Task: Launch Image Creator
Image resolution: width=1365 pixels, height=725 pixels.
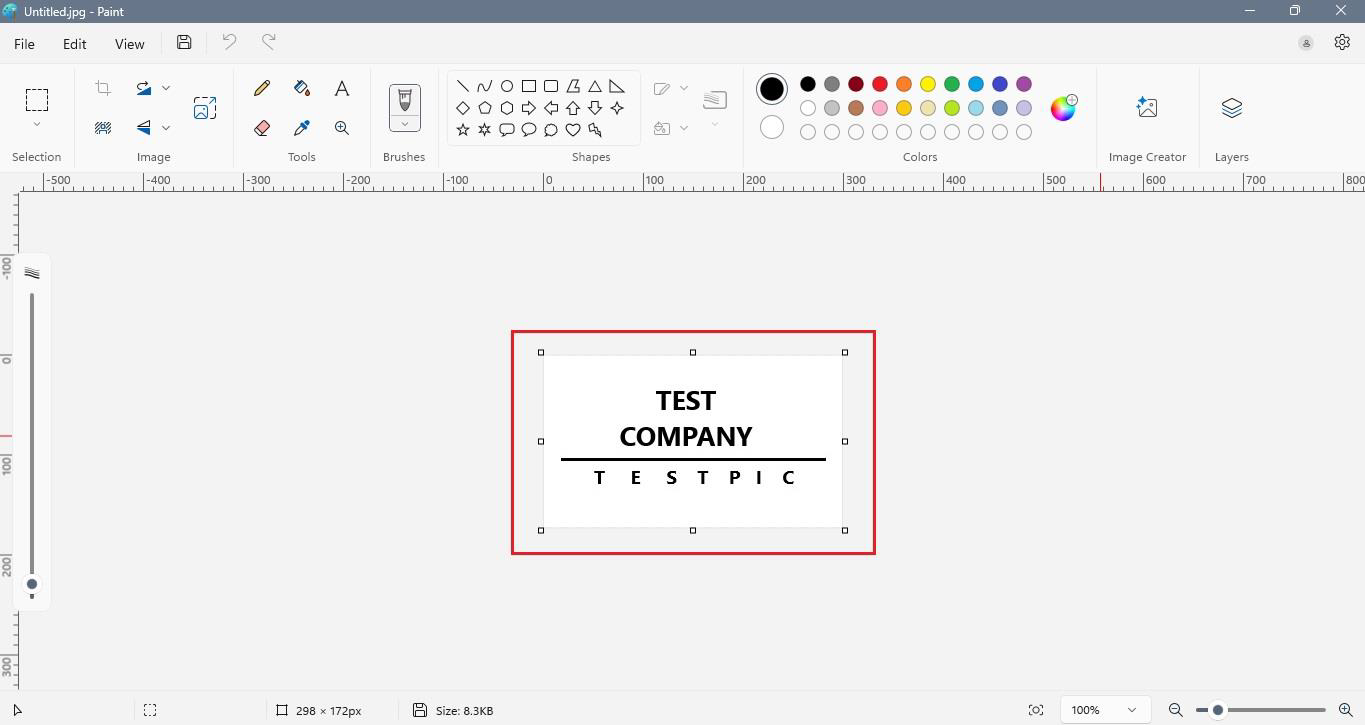Action: [x=1147, y=108]
